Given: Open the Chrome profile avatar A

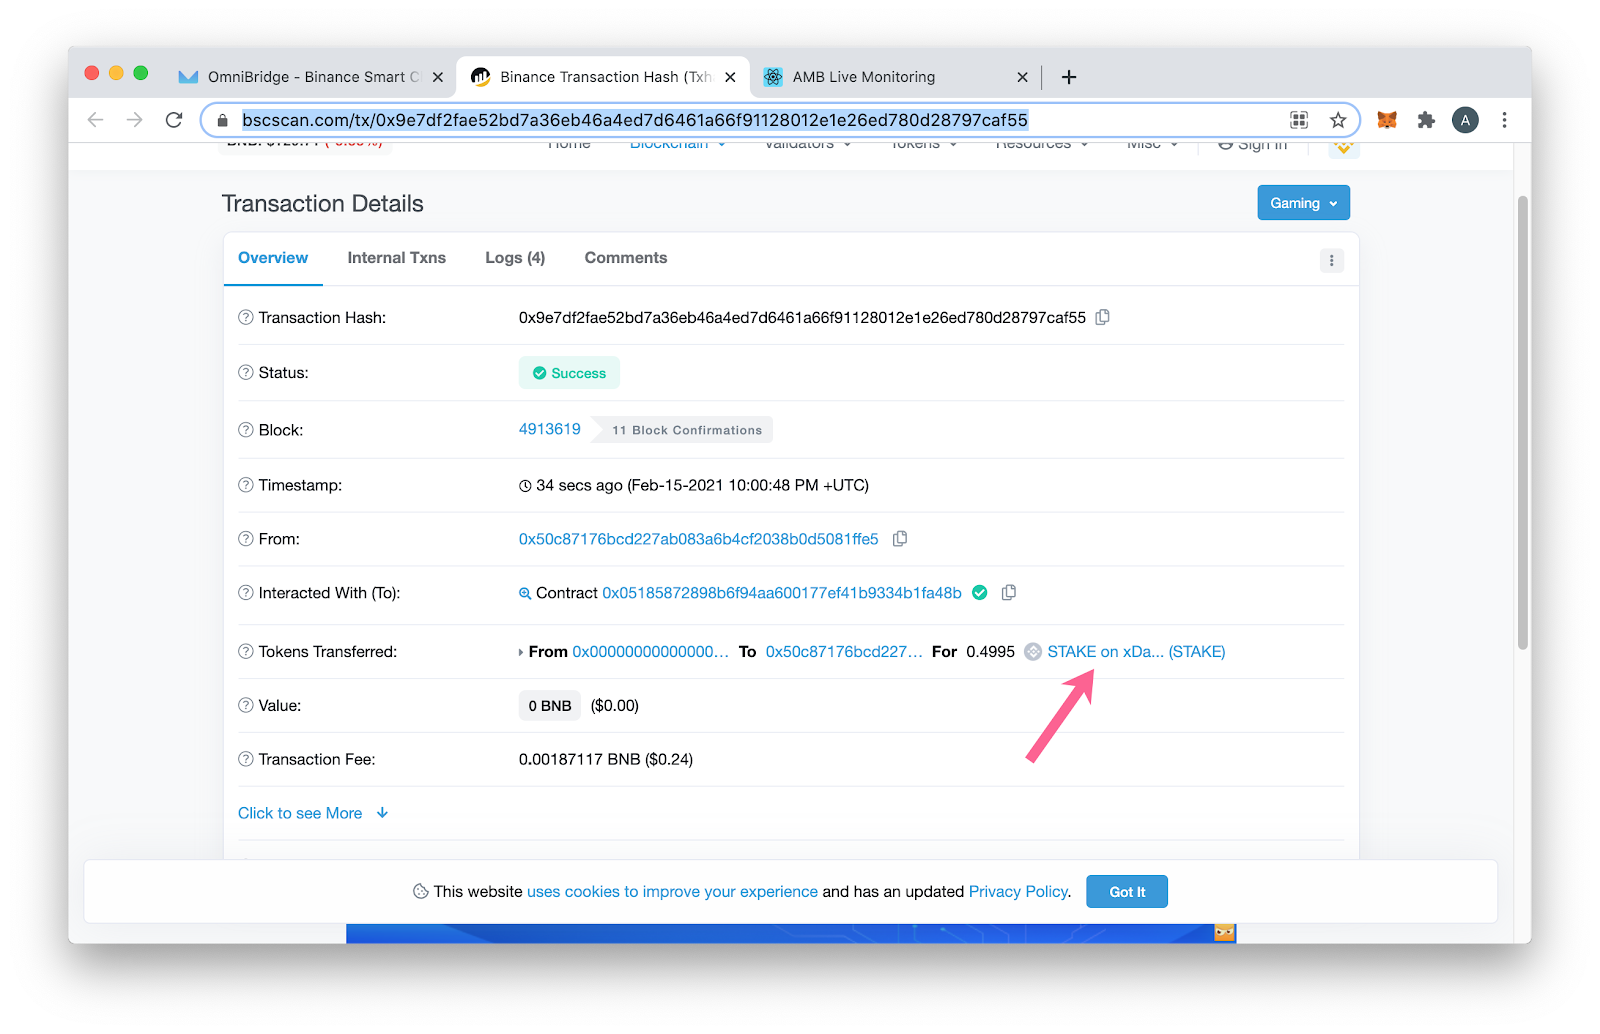Looking at the screenshot, I should click(x=1465, y=120).
